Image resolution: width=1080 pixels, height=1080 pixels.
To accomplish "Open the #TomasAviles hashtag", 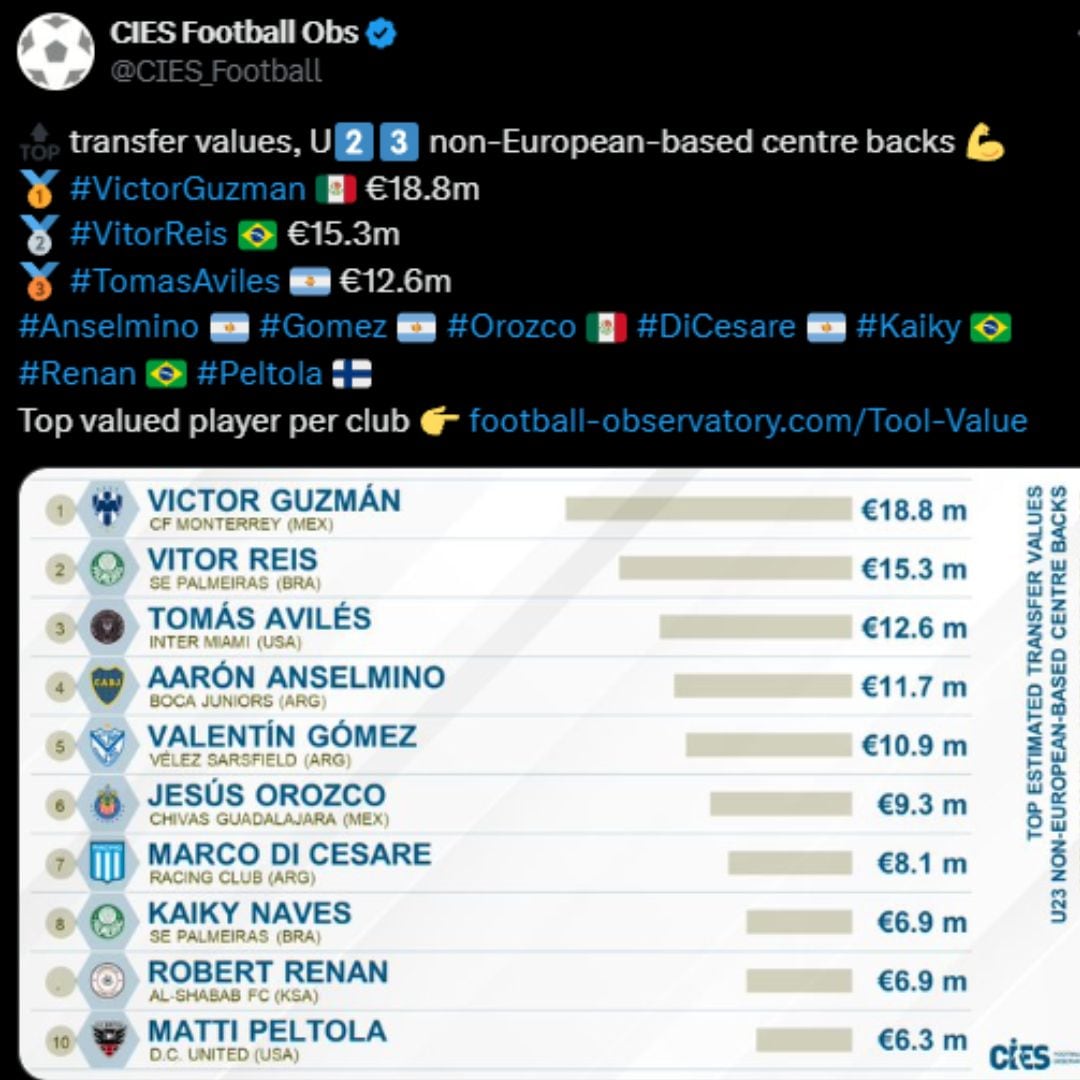I will (x=175, y=281).
